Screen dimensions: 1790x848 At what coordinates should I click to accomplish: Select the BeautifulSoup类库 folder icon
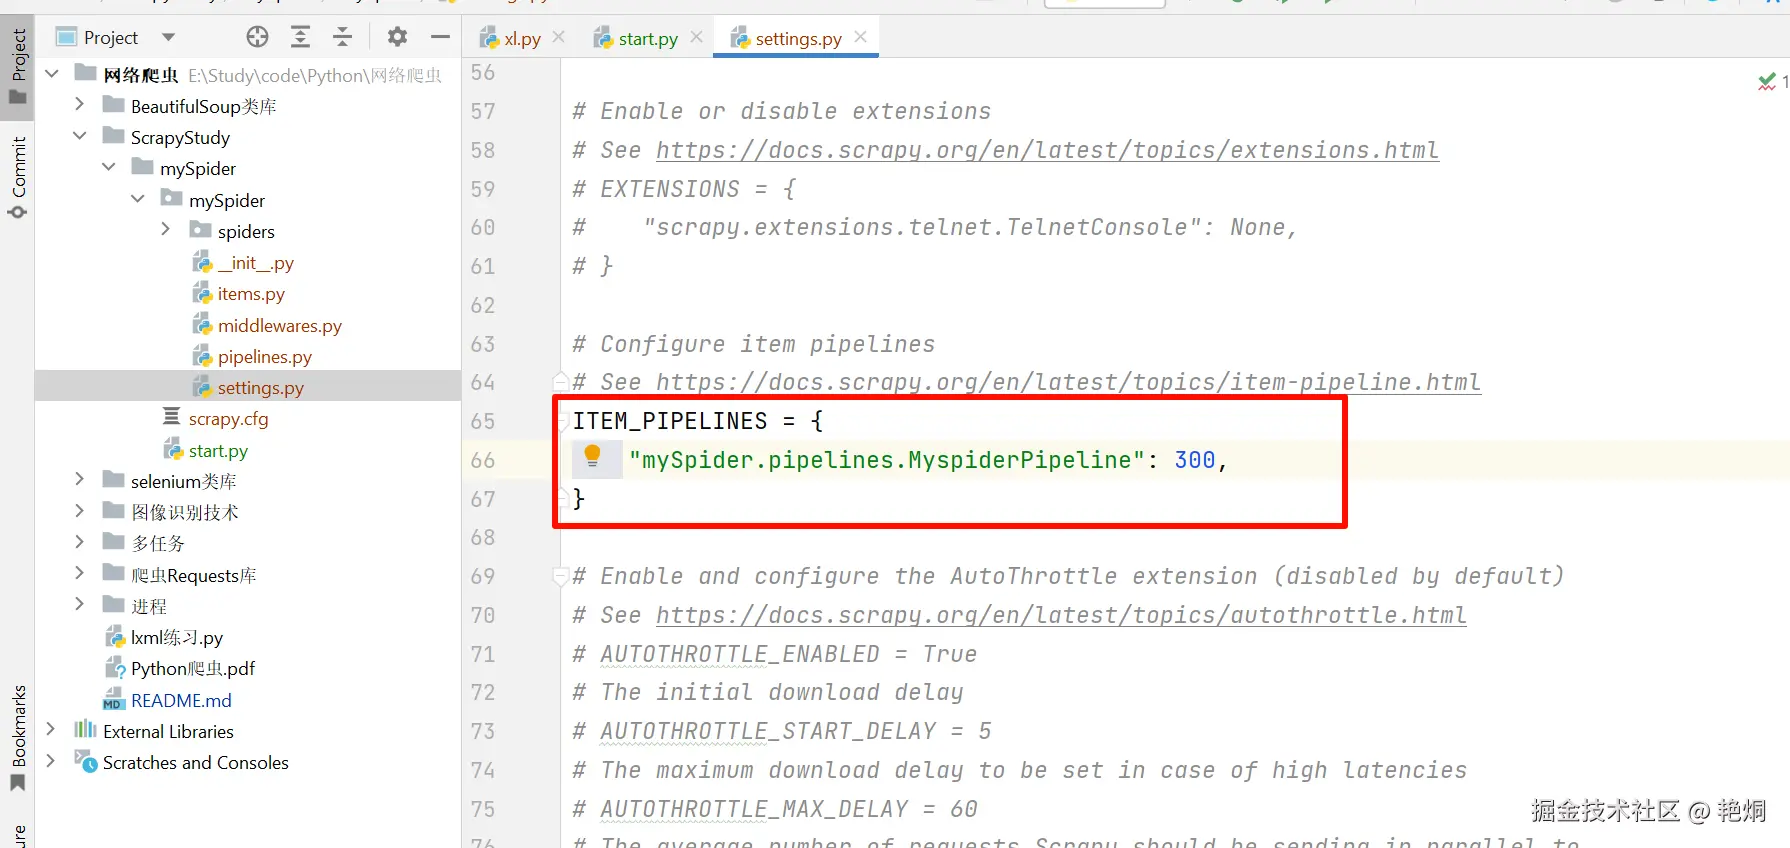pos(113,105)
